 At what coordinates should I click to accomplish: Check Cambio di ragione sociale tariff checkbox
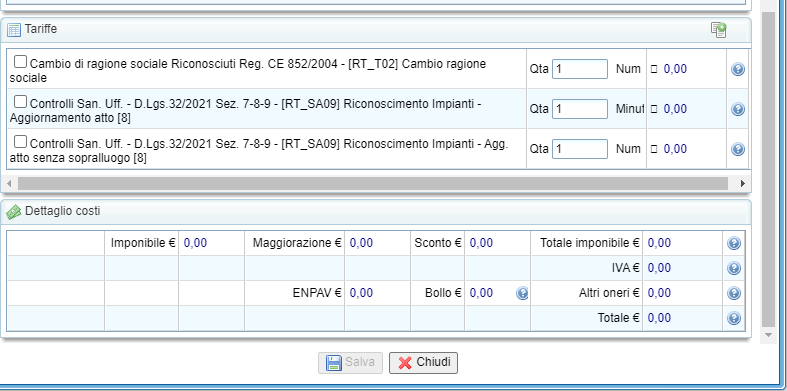(x=20, y=62)
